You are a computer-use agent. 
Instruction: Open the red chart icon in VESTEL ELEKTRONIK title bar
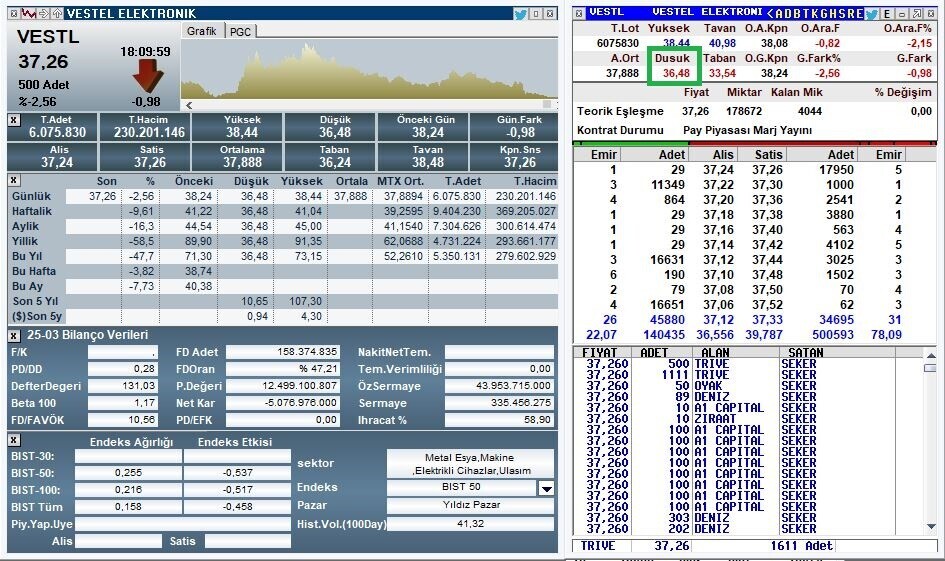pos(28,13)
